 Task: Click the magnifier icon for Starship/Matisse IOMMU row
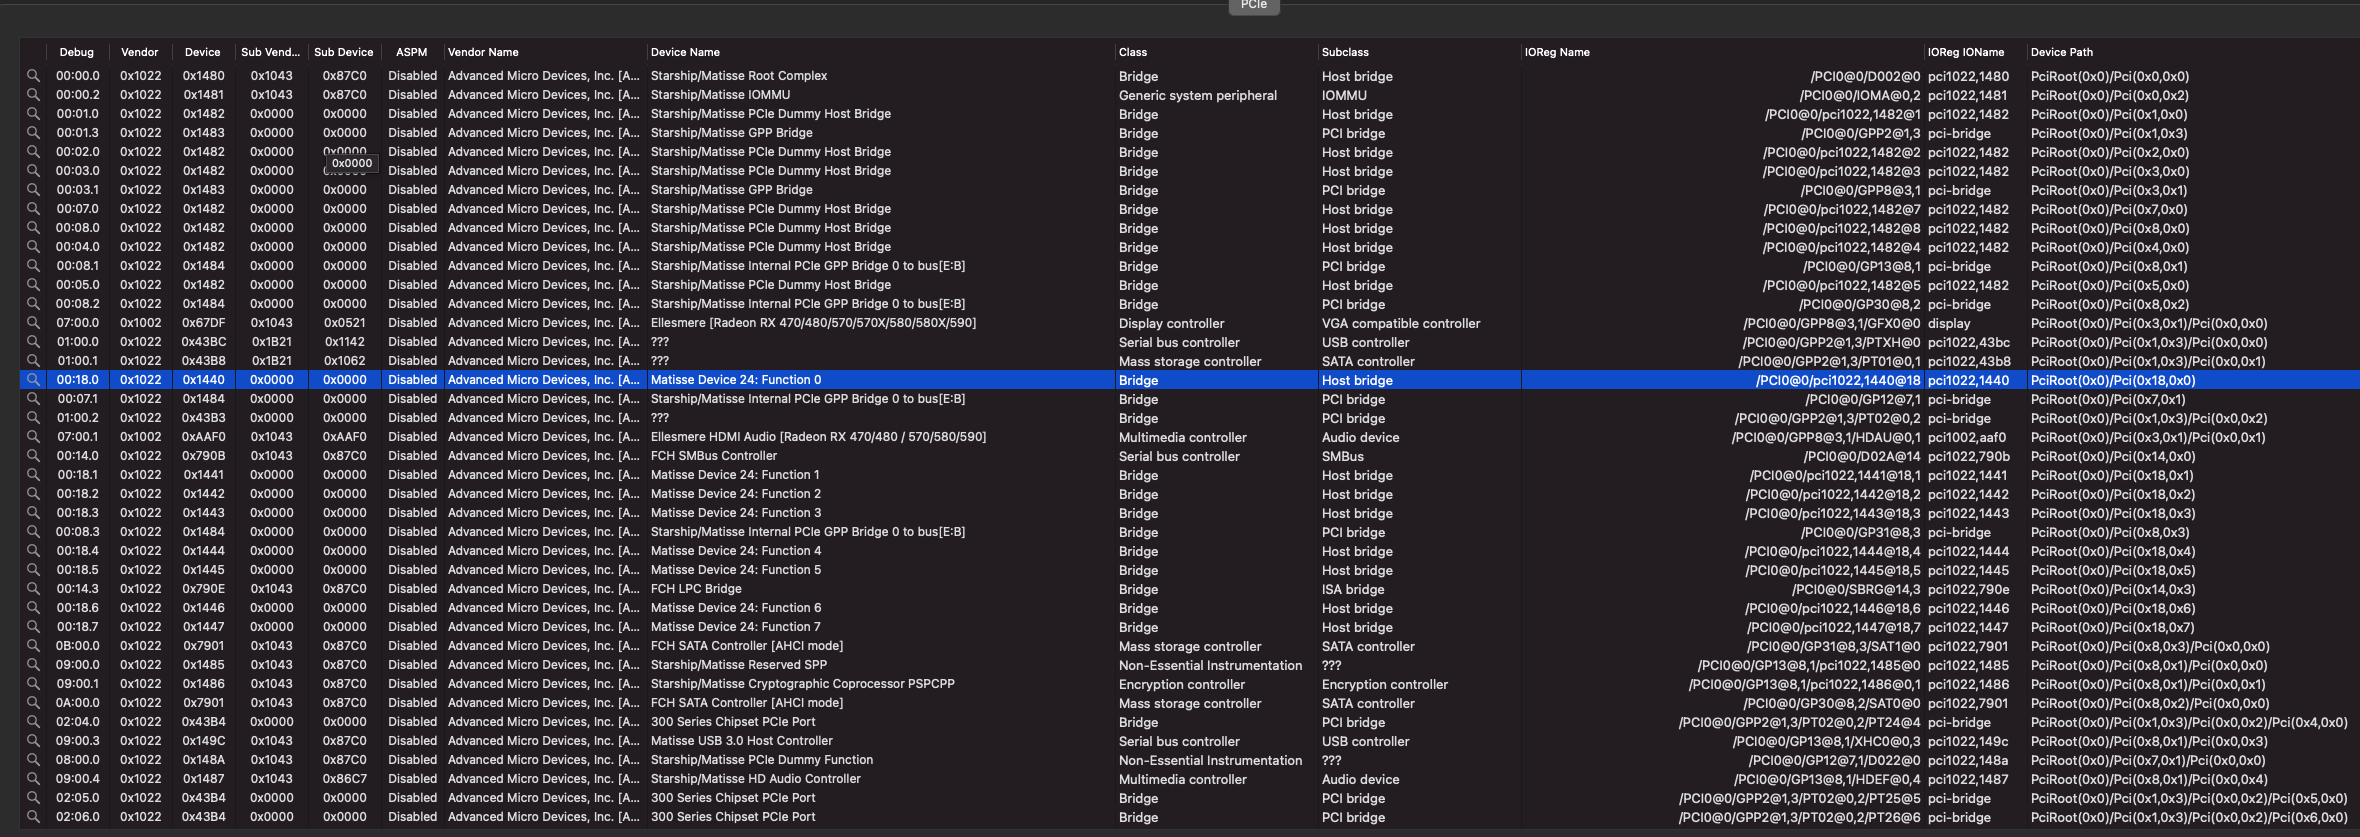tap(33, 95)
